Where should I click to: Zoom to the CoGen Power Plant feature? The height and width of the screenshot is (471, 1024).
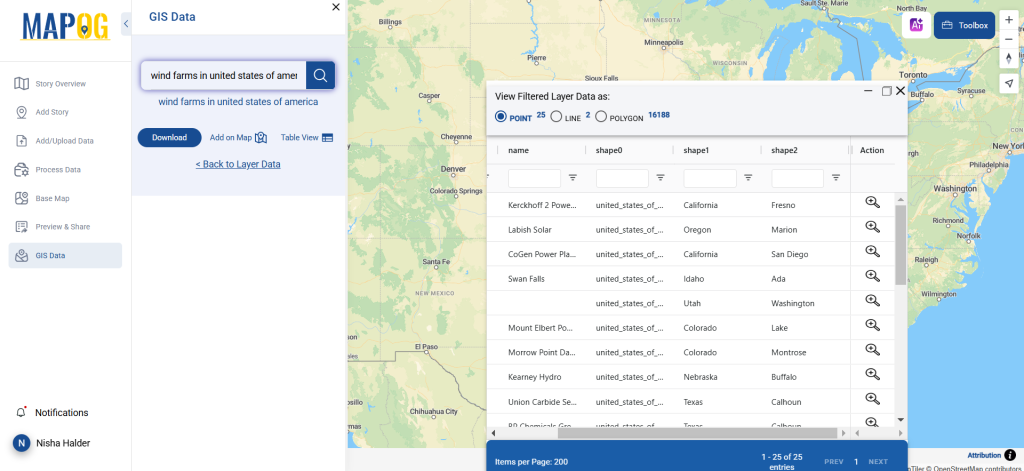click(x=872, y=251)
